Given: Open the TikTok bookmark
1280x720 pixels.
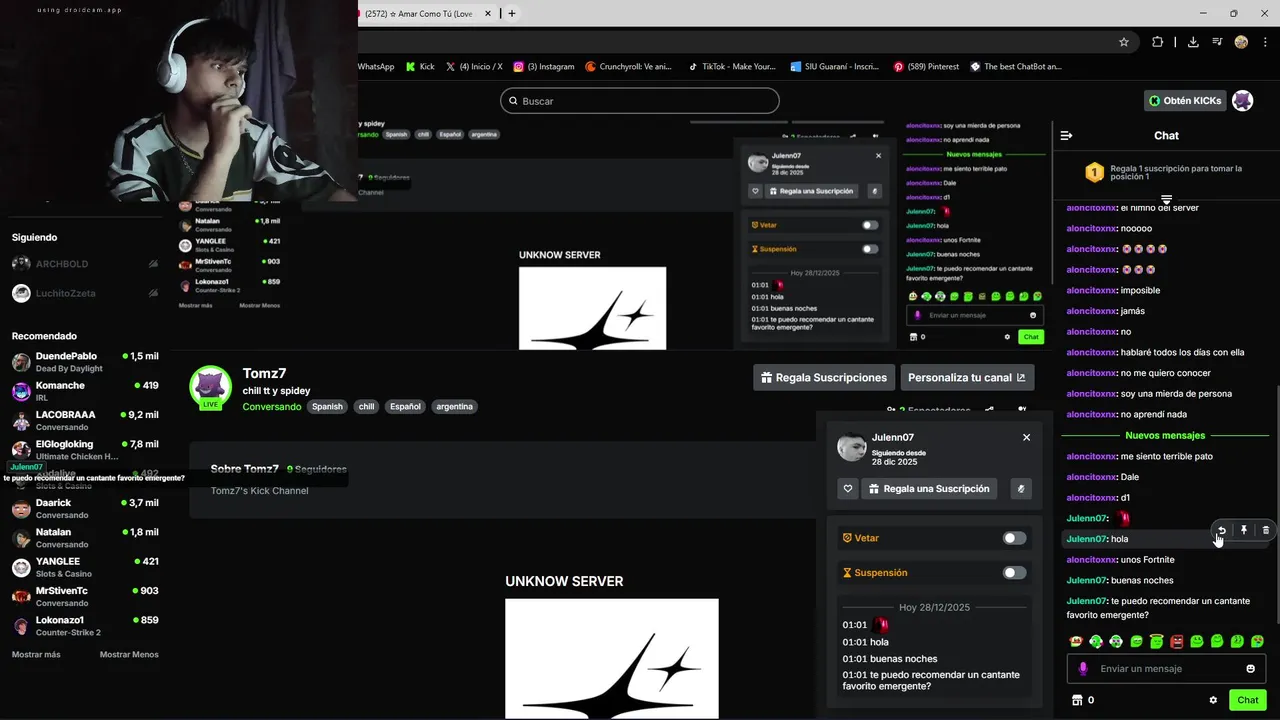Looking at the screenshot, I should click(732, 67).
